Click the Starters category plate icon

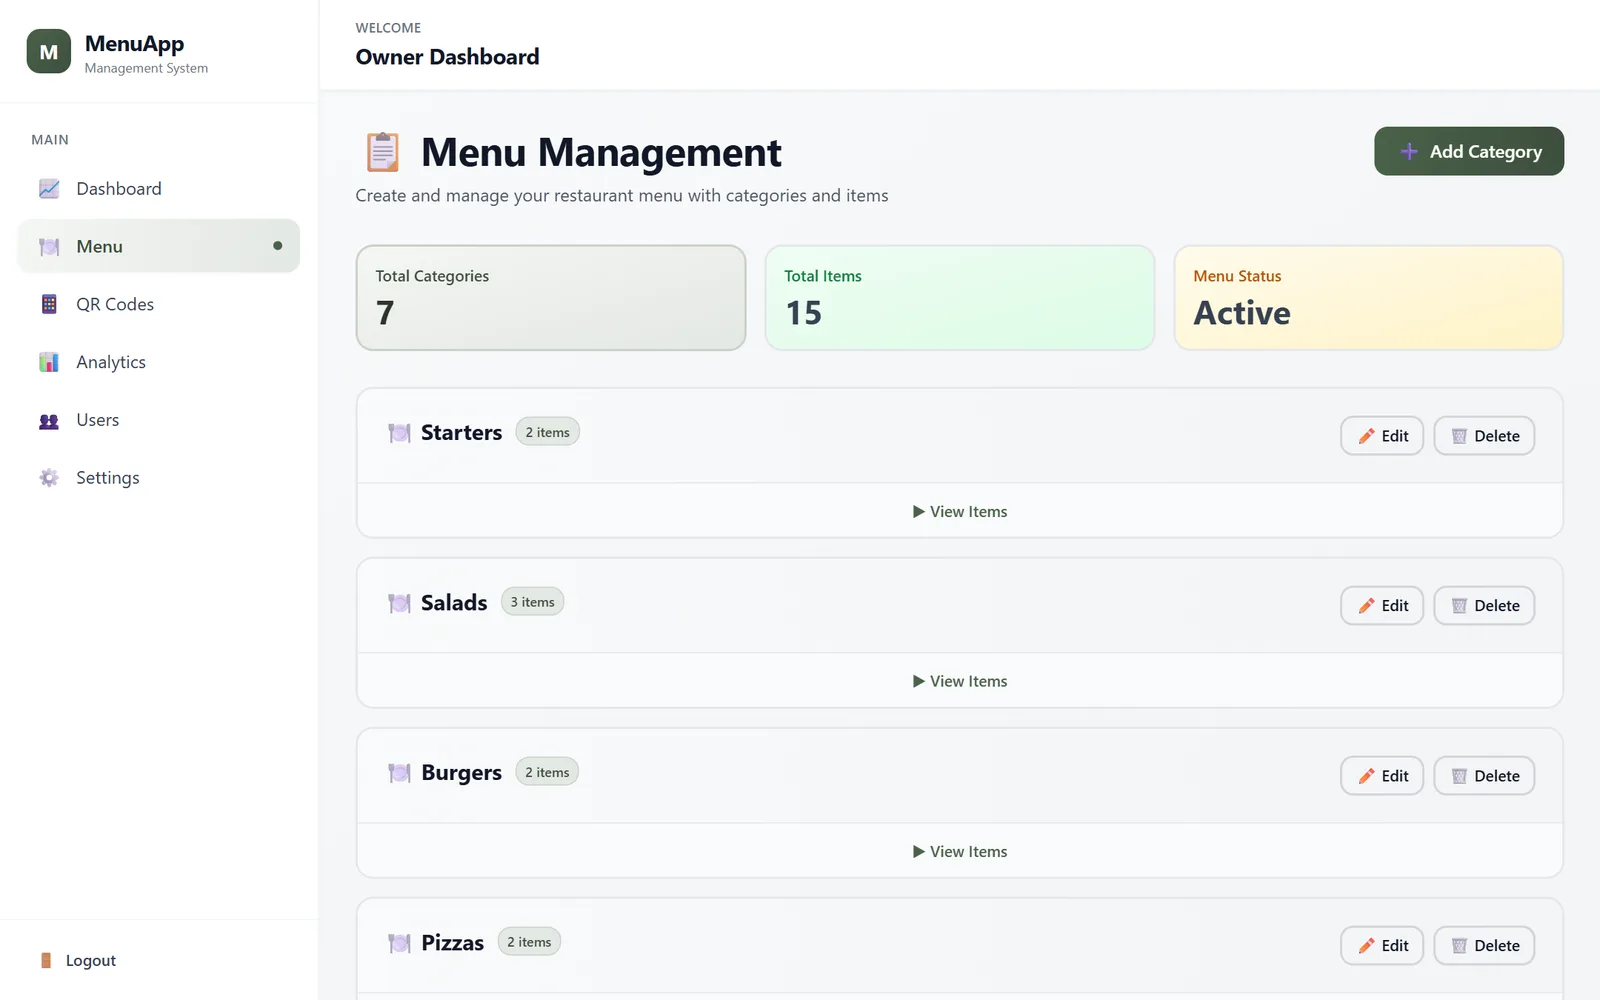[399, 433]
